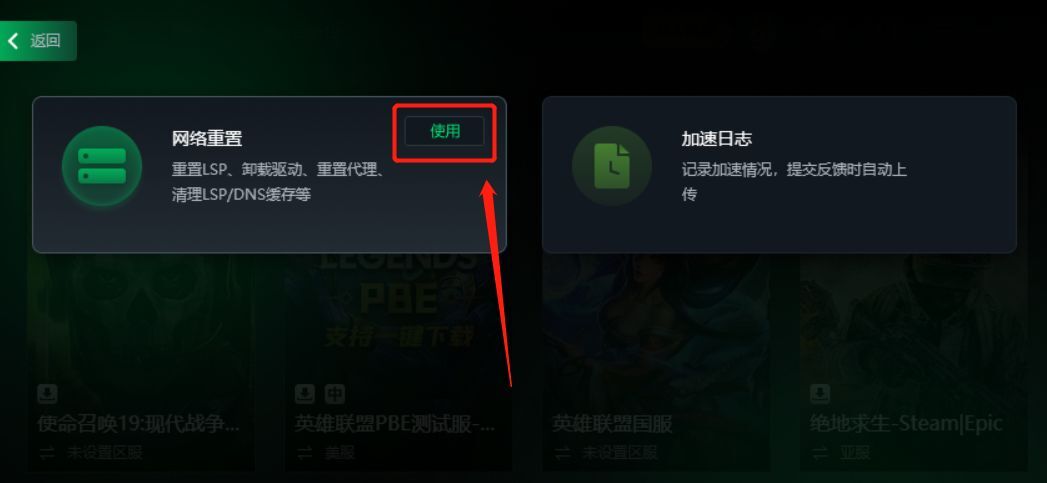The height and width of the screenshot is (483, 1047).
Task: Go back using the 返回 button
Action: pyautogui.click(x=37, y=41)
